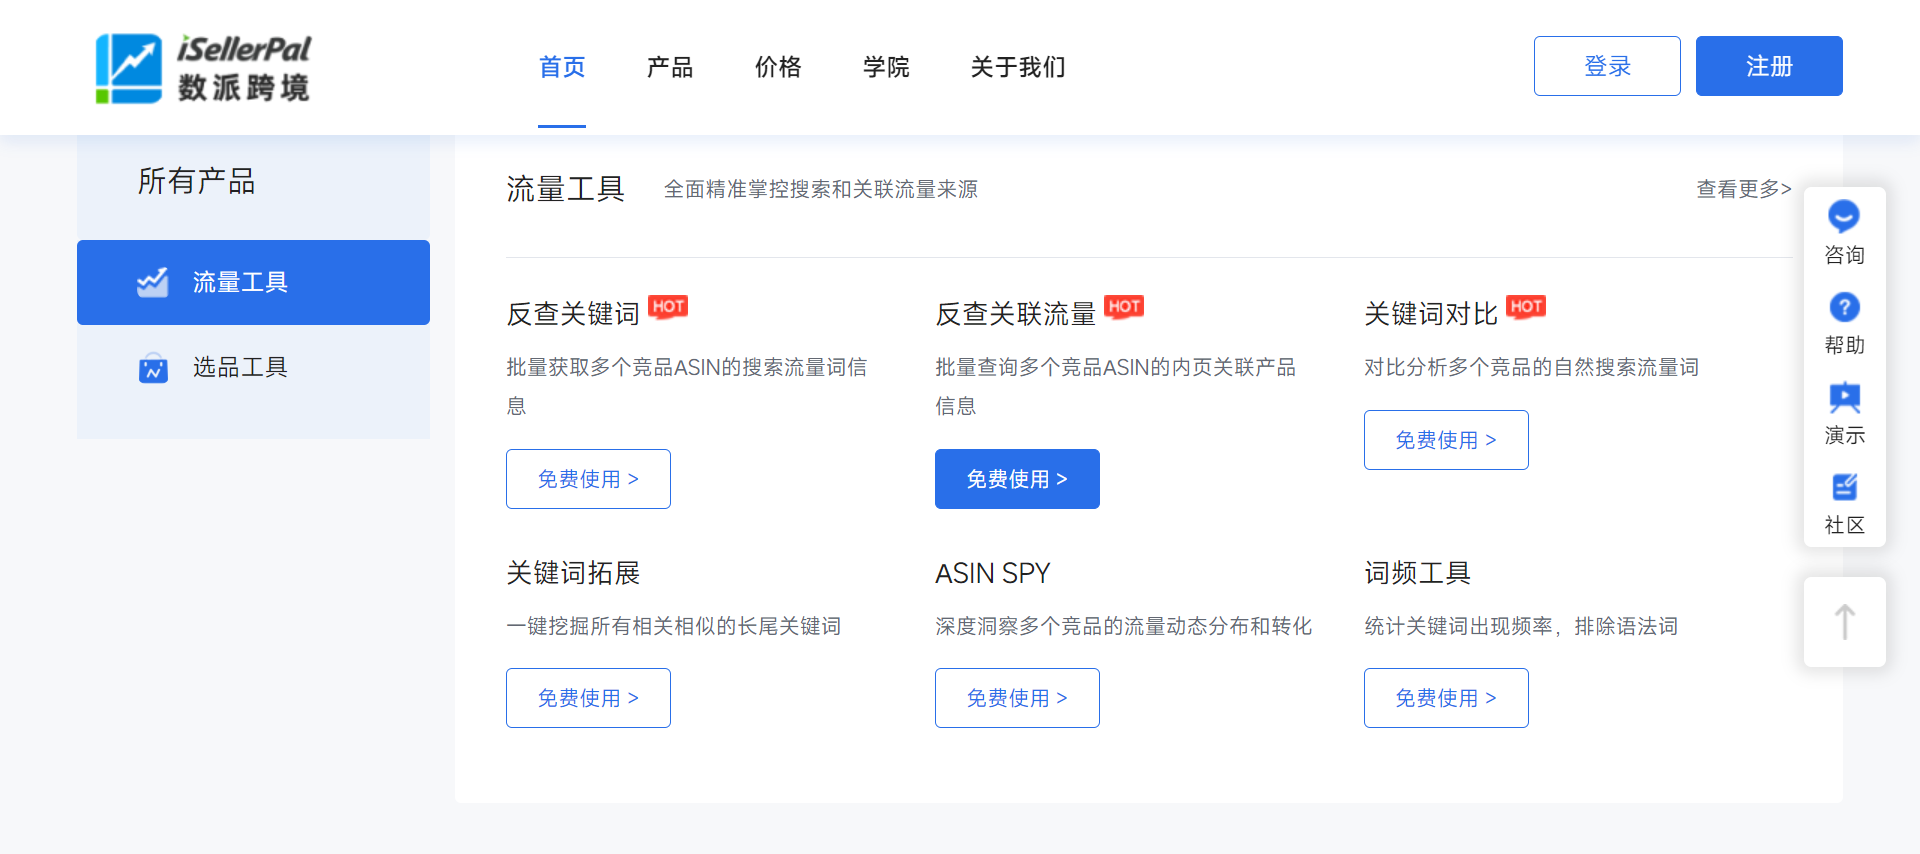This screenshot has width=1920, height=854.
Task: Click the 流量工具 chart icon in sidebar
Action: (152, 282)
